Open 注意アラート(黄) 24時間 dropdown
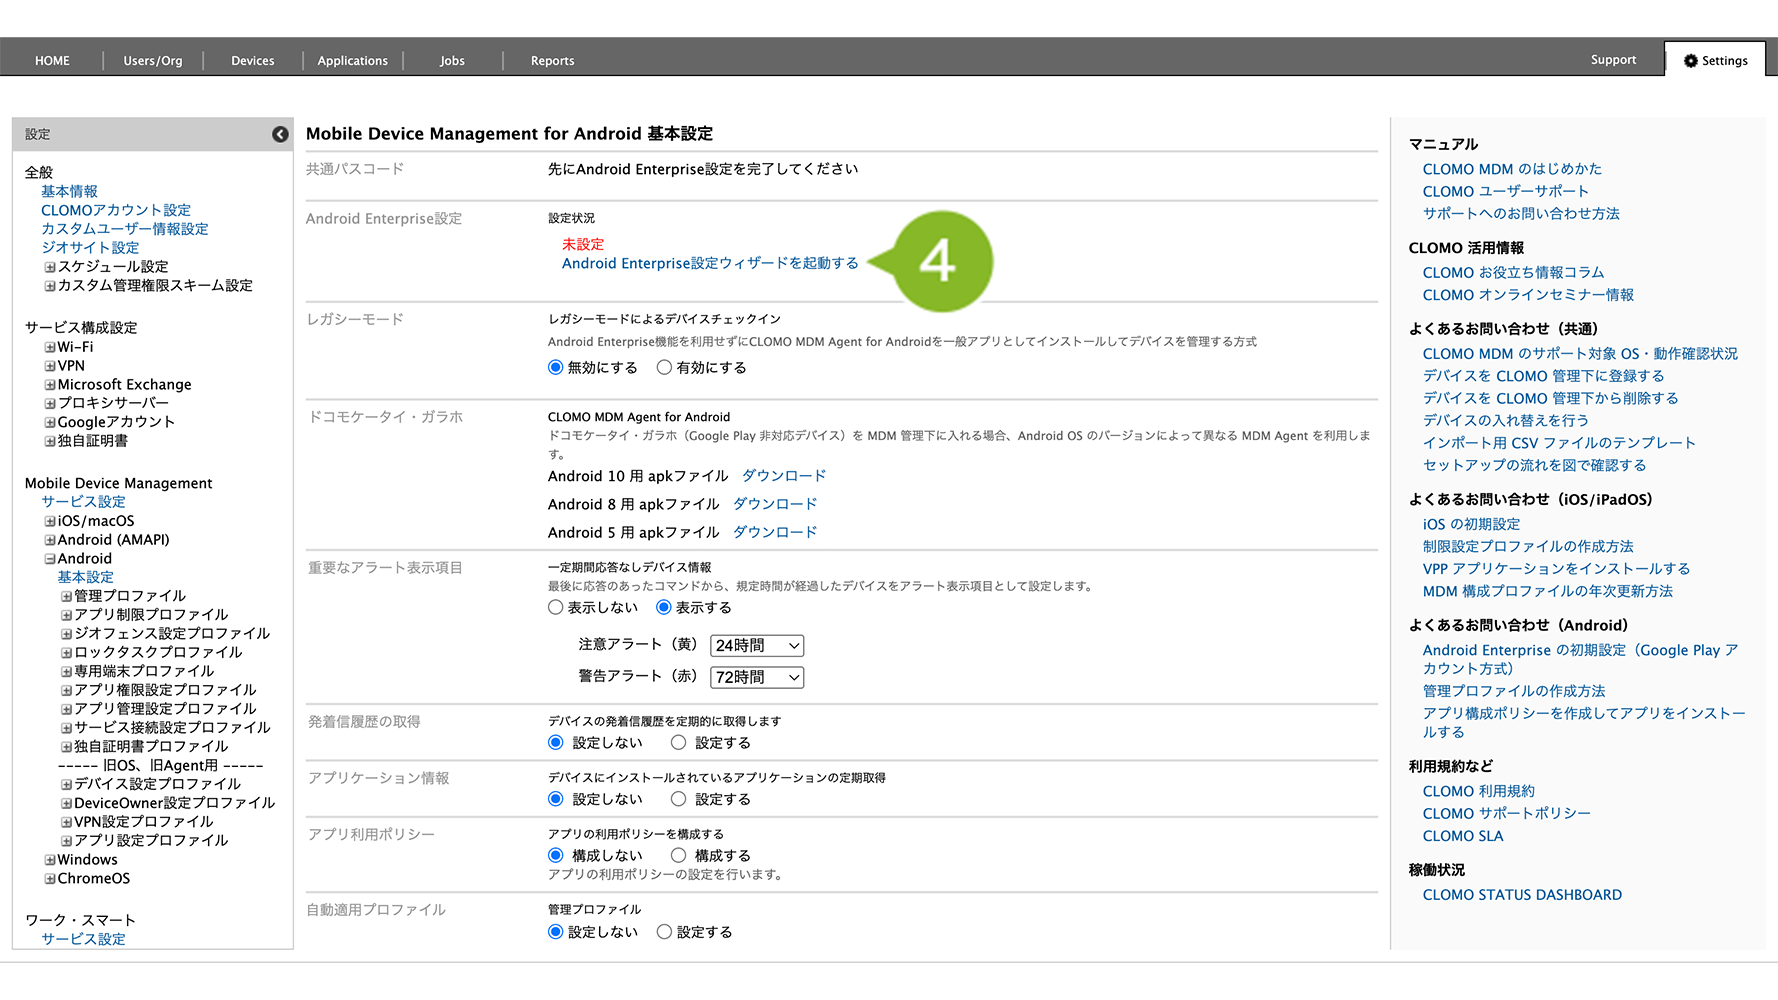The image size is (1778, 1000). pos(757,646)
